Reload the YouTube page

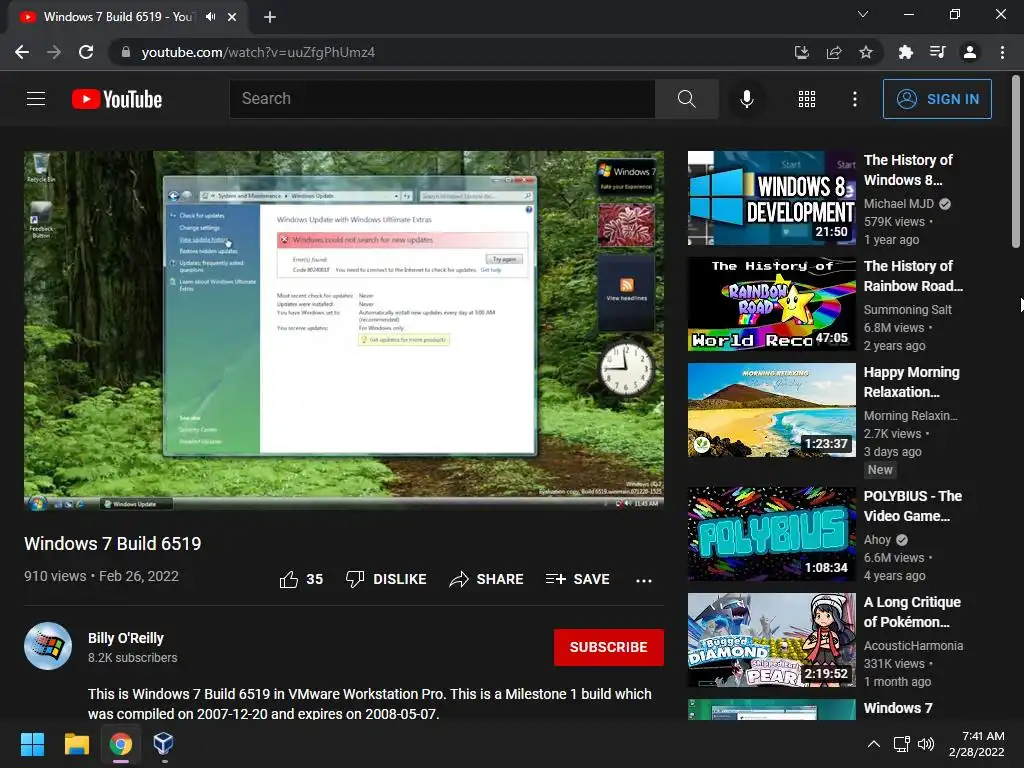point(86,52)
